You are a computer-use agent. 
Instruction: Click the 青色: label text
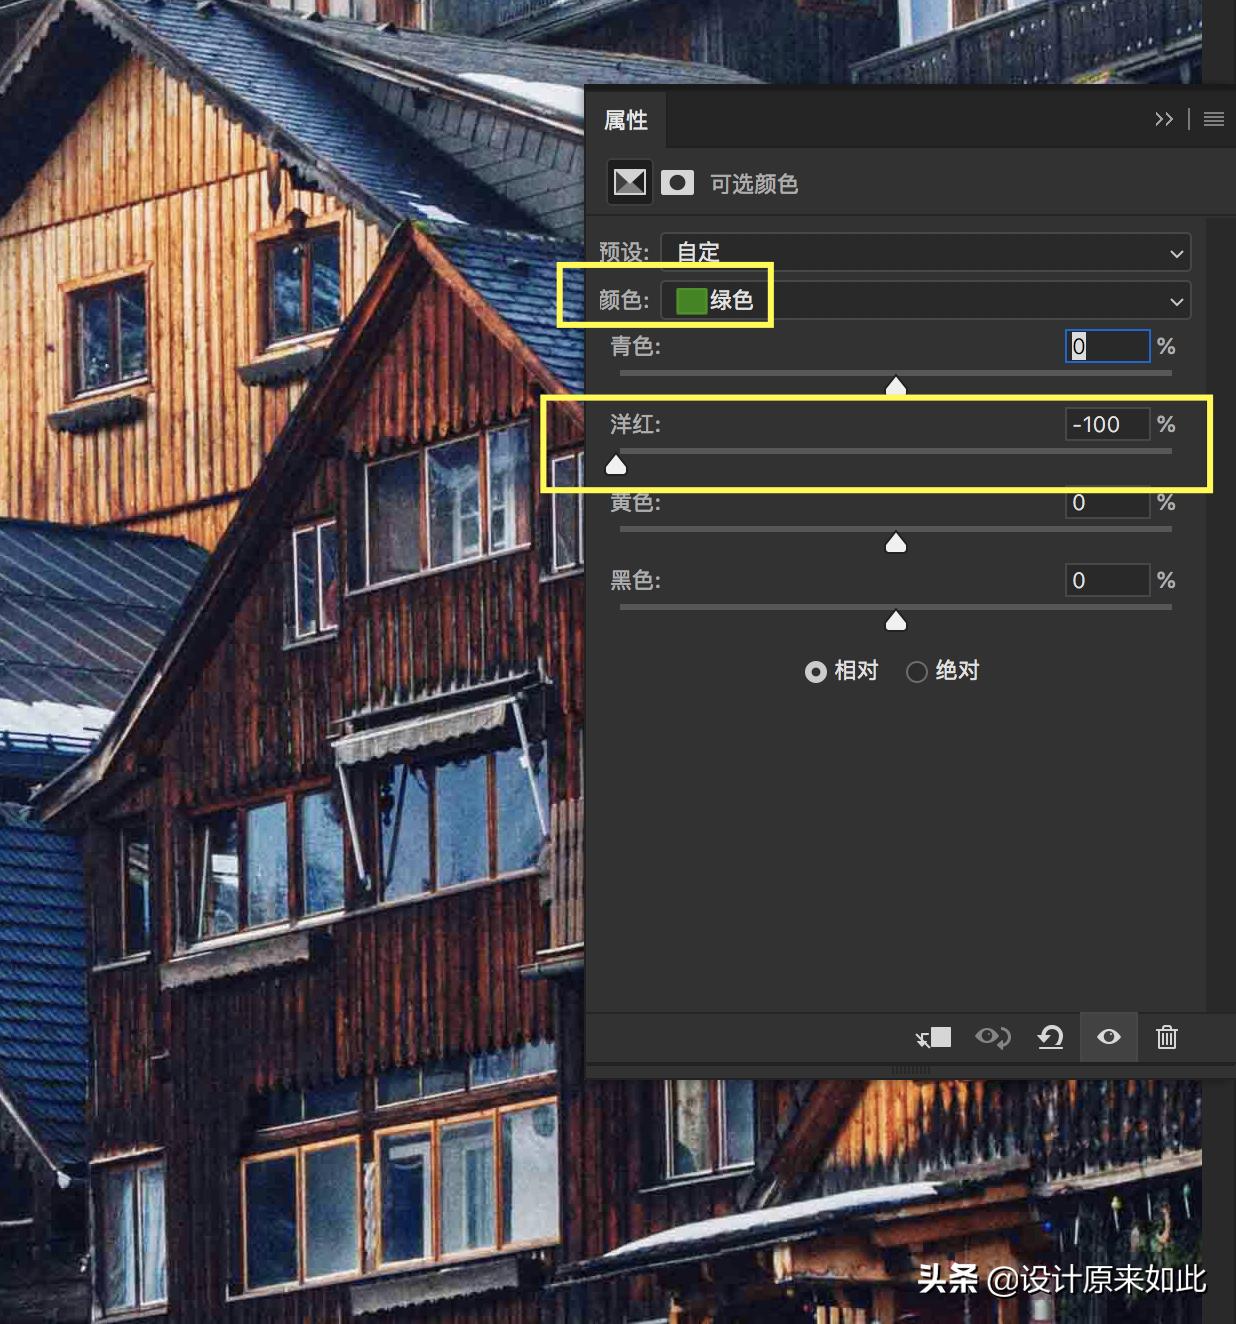coord(636,346)
